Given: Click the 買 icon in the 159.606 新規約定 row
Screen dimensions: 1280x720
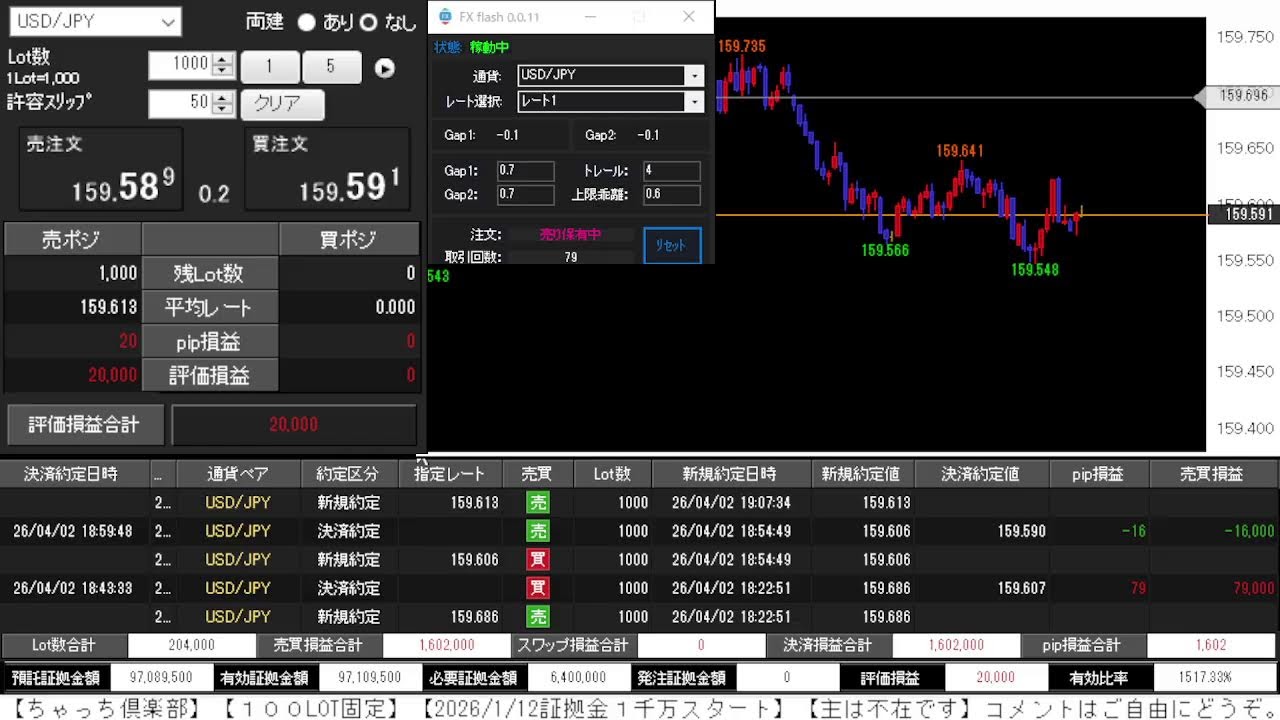Looking at the screenshot, I should (x=538, y=560).
